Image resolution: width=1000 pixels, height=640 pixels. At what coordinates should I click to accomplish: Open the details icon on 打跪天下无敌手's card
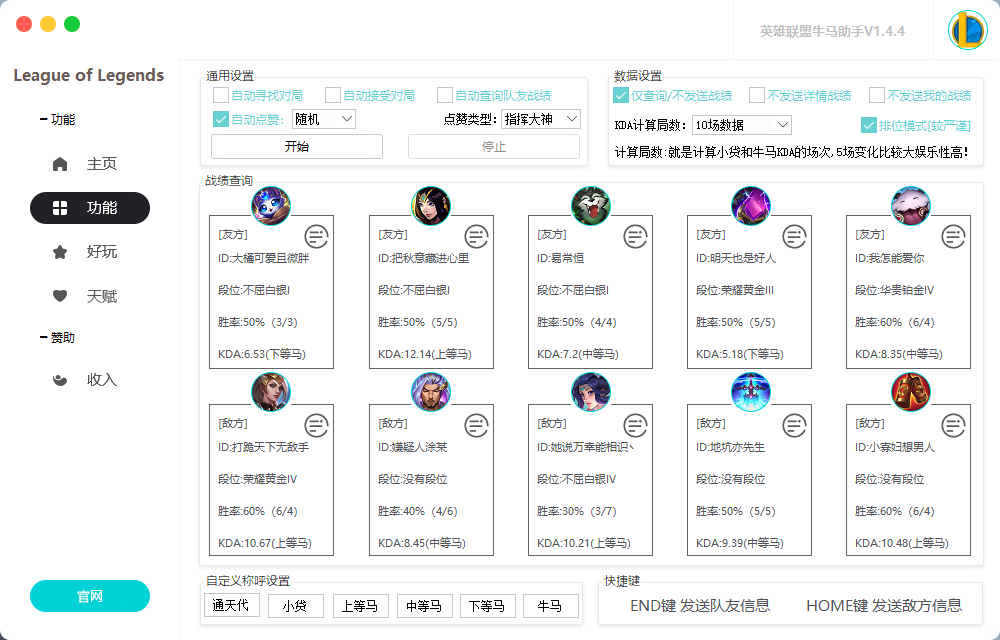[316, 423]
